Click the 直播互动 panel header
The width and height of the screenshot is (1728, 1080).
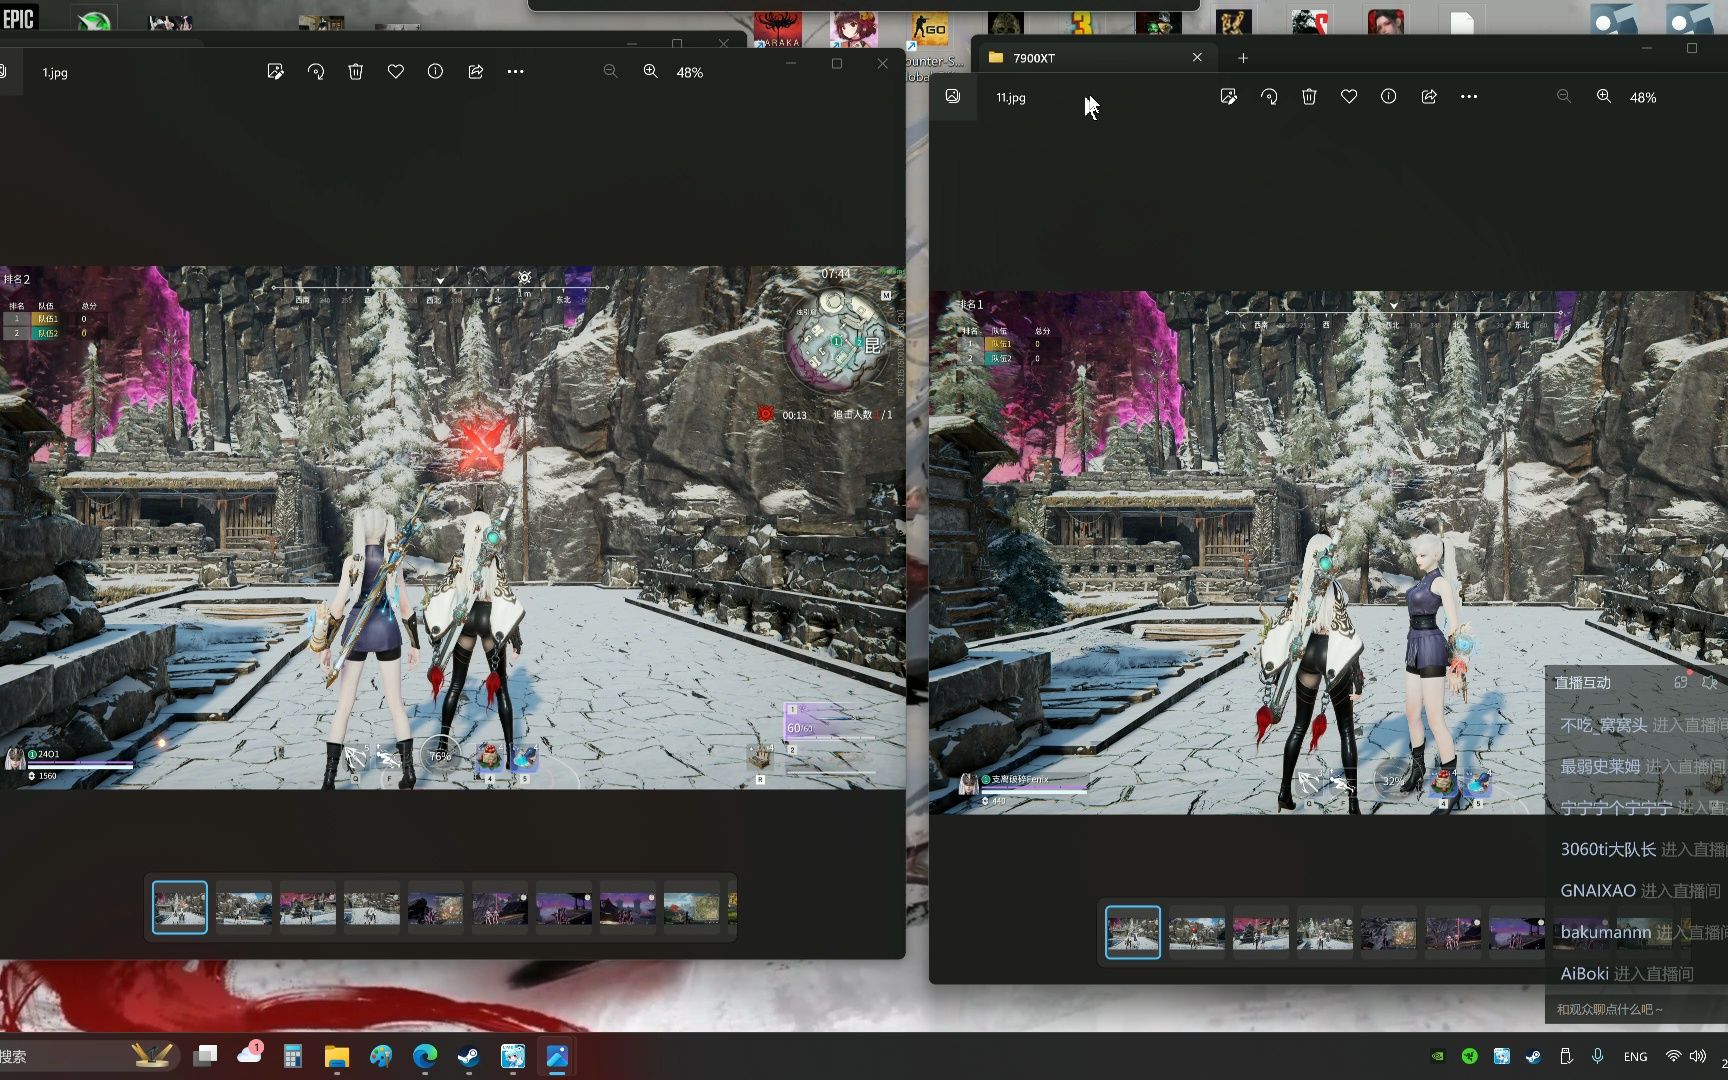(x=1583, y=683)
